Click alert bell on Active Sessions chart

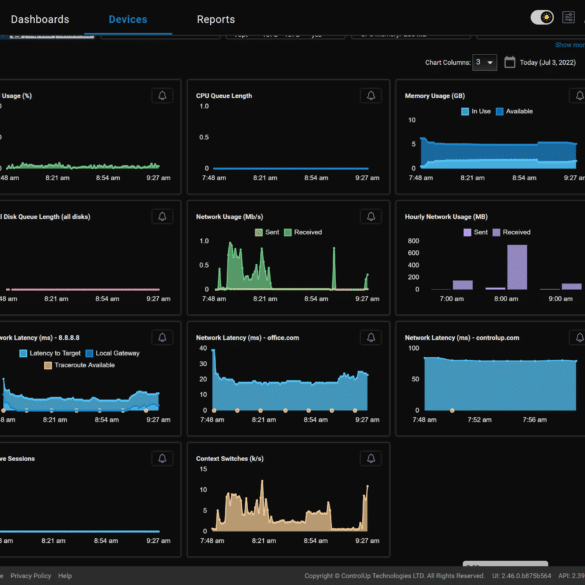[162, 458]
